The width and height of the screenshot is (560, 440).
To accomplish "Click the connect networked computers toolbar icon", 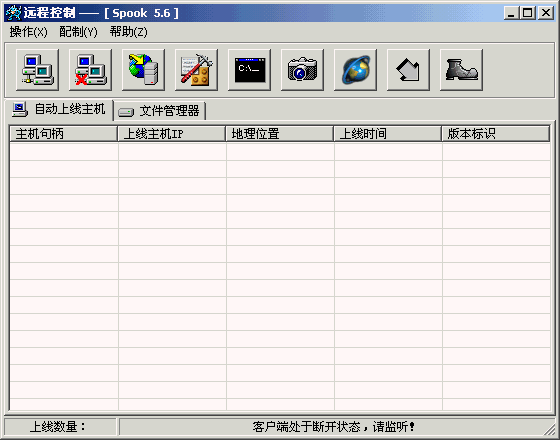I will [38, 70].
